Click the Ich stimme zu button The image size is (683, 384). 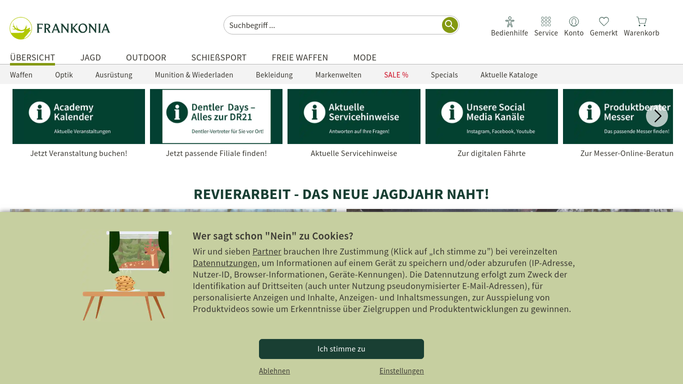[341, 349]
